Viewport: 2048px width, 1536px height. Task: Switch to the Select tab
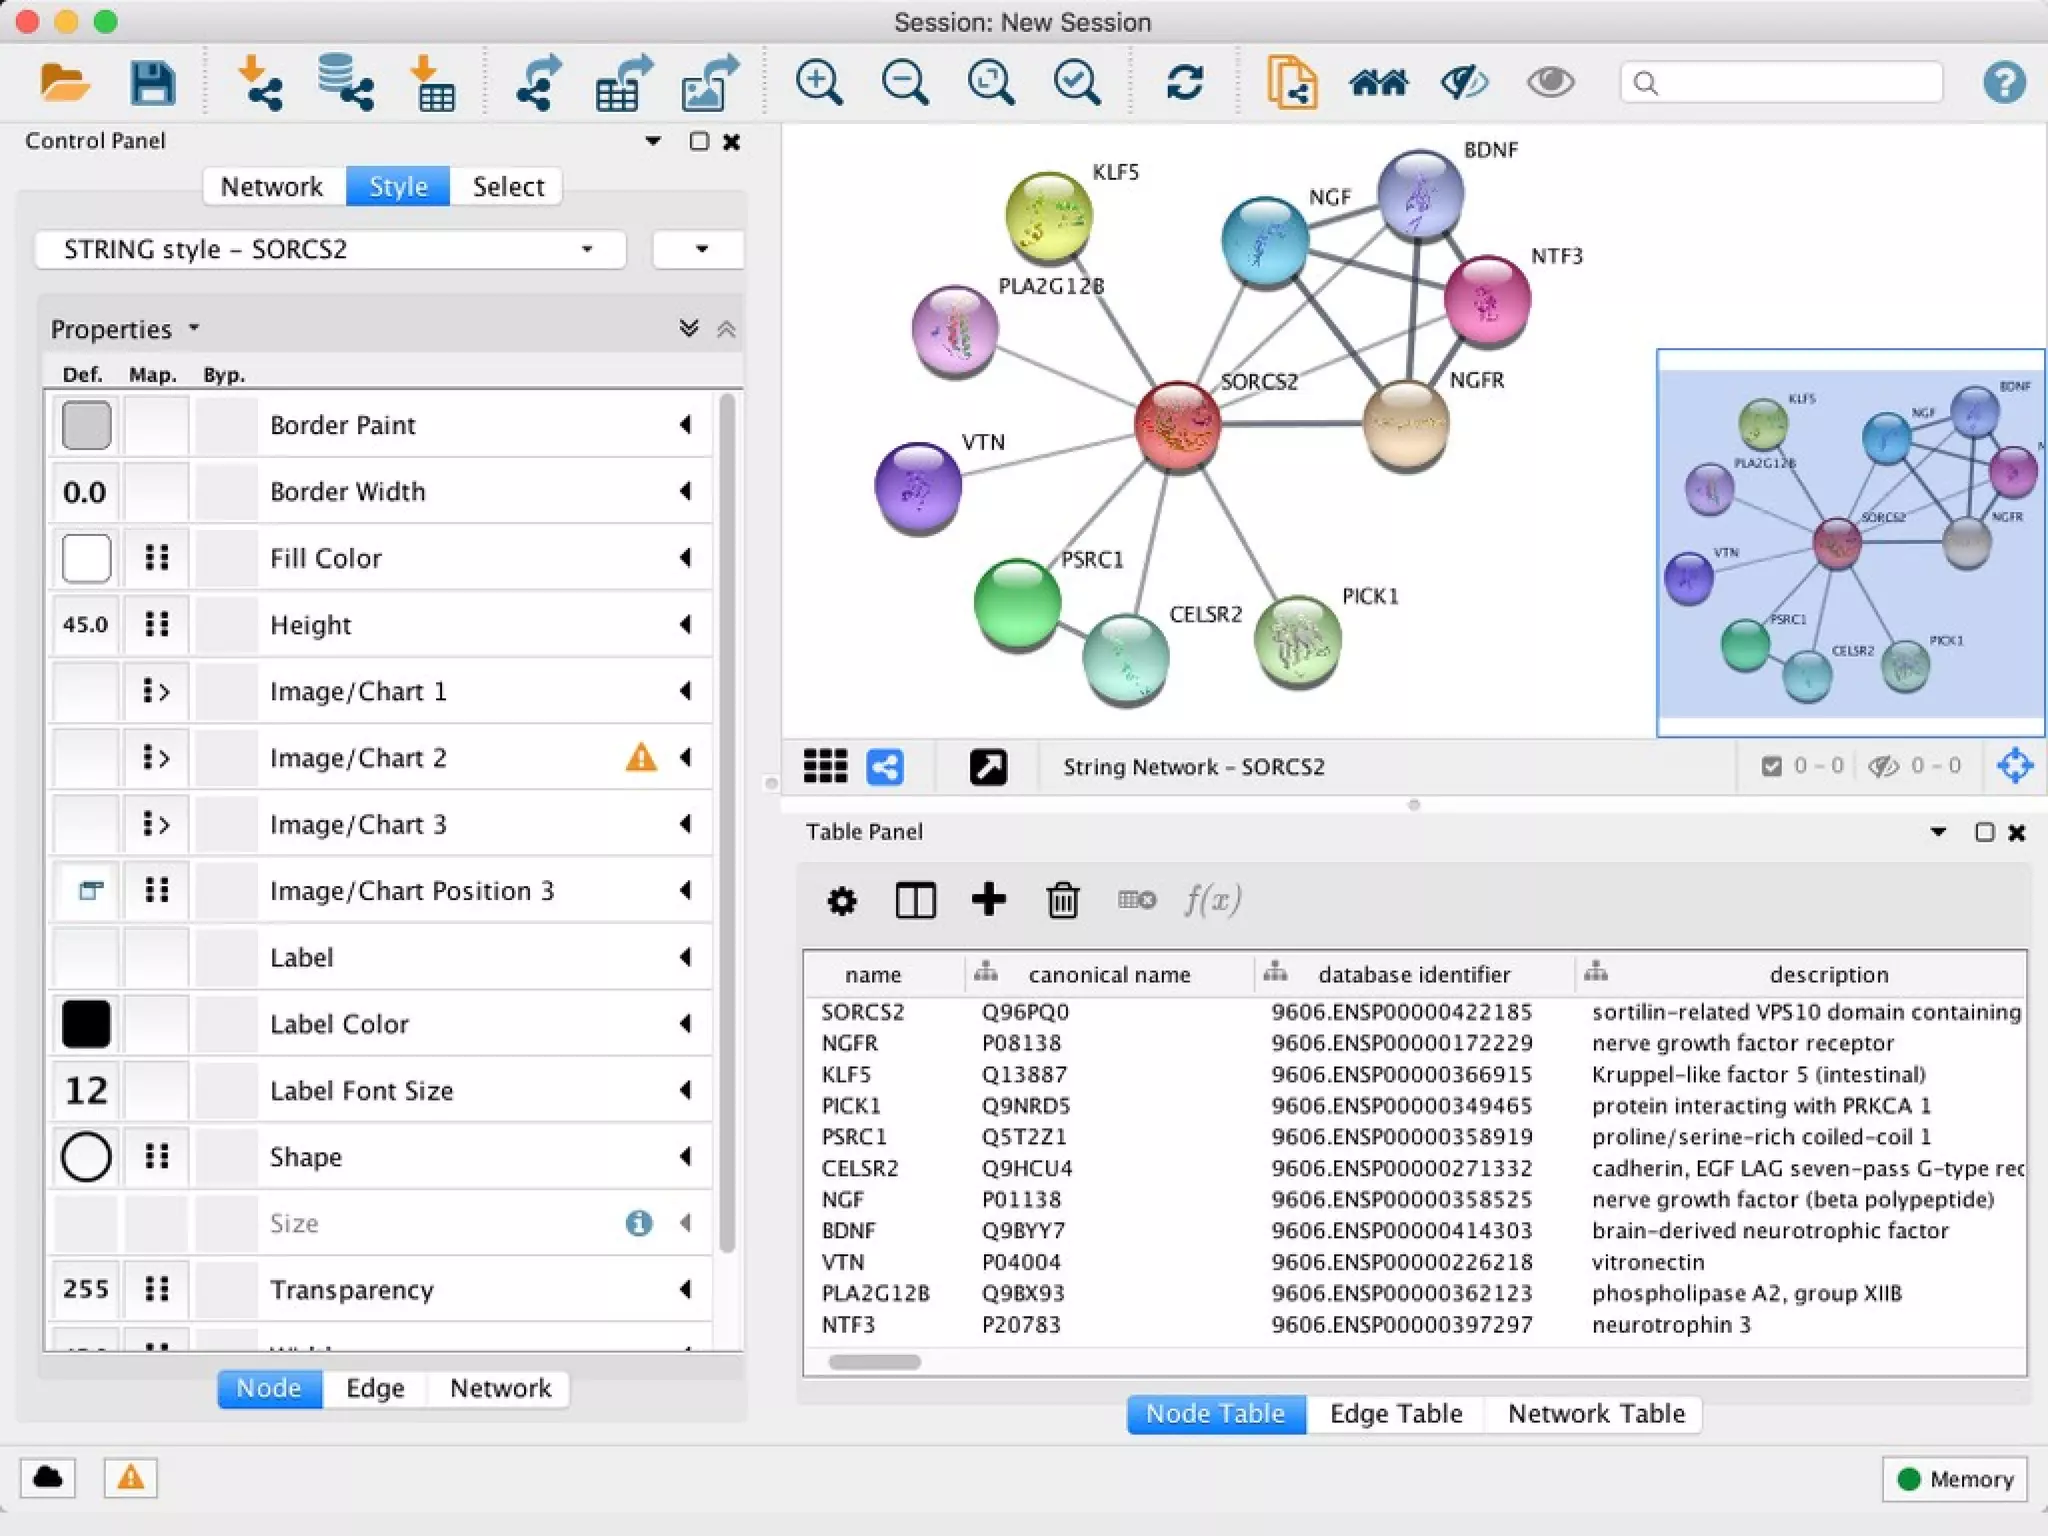coord(508,187)
